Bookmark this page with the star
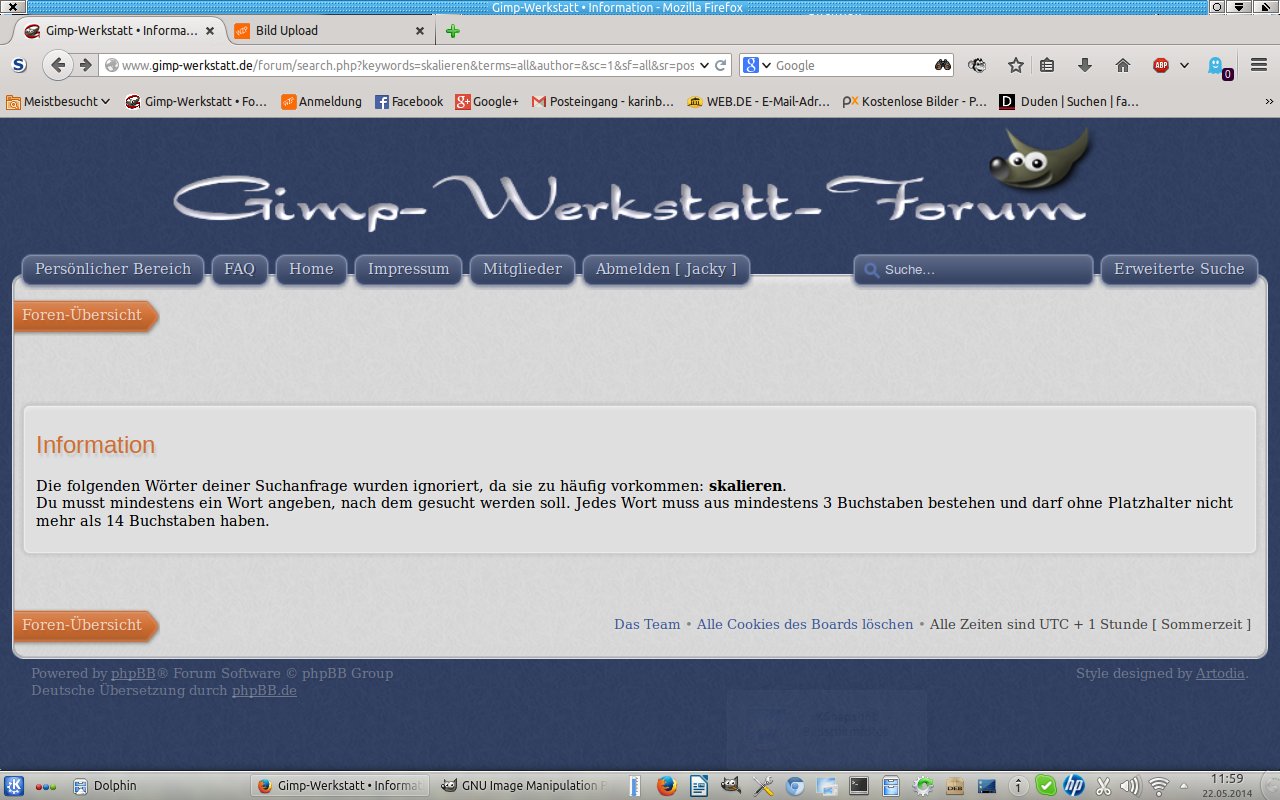1280x800 pixels. pyautogui.click(x=1016, y=65)
